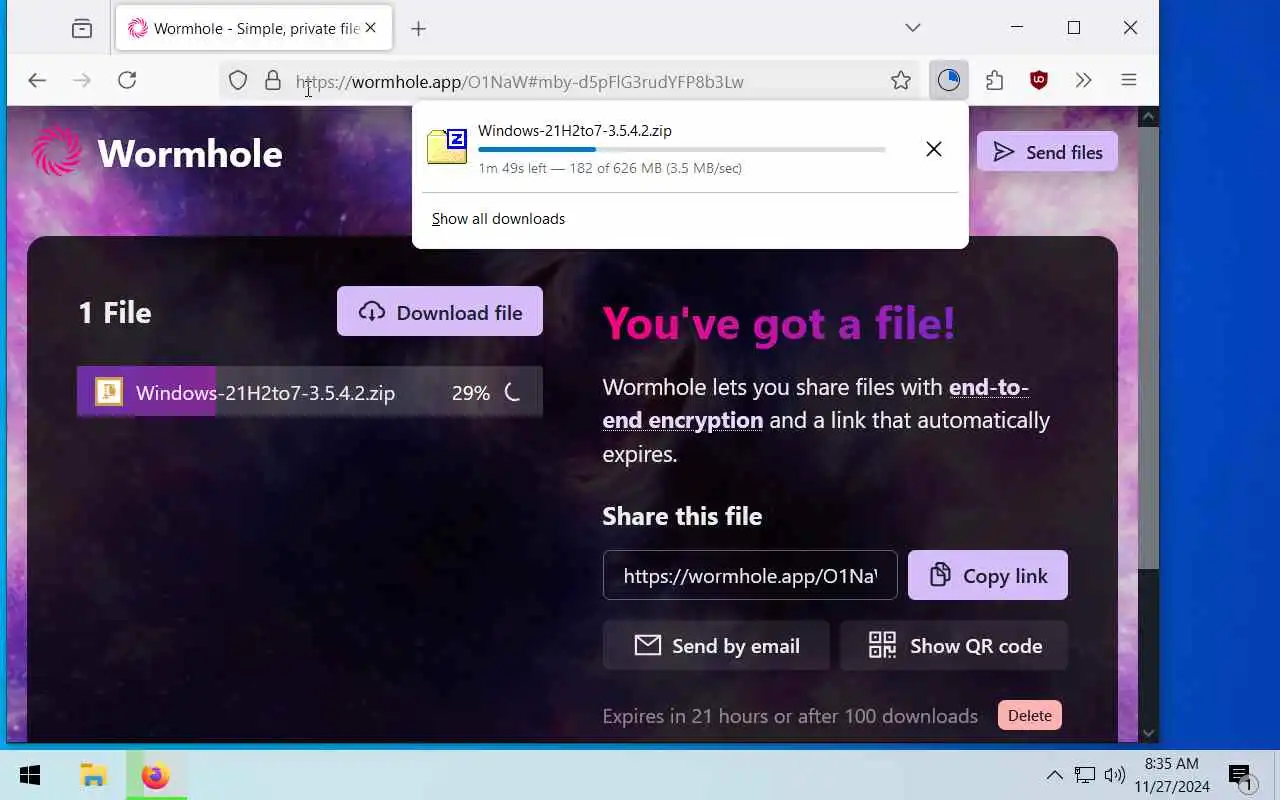The width and height of the screenshot is (1280, 800).
Task: Click the page vertical scrollbar
Action: (1149, 348)
